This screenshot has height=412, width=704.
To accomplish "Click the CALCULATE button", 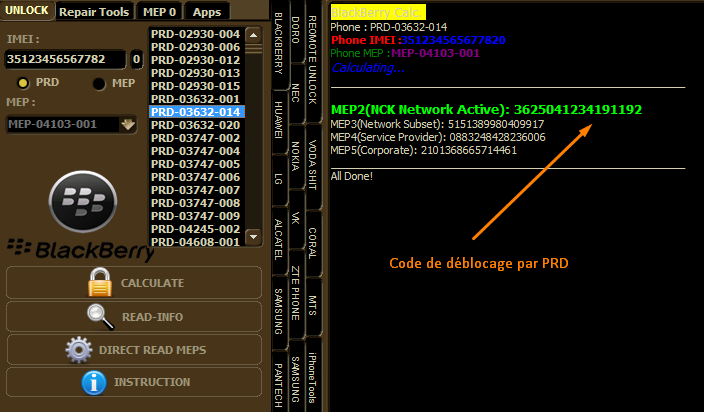I will pyautogui.click(x=134, y=283).
